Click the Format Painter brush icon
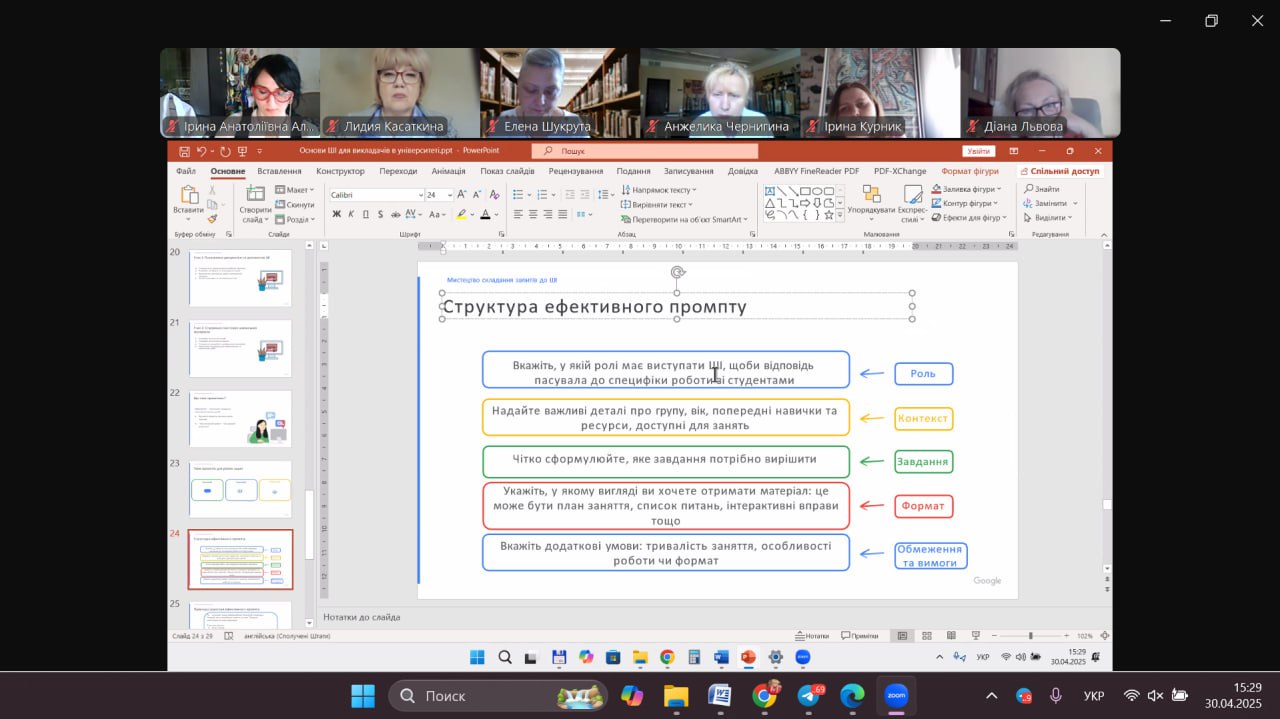Screen dimensions: 1280x719 [212, 217]
